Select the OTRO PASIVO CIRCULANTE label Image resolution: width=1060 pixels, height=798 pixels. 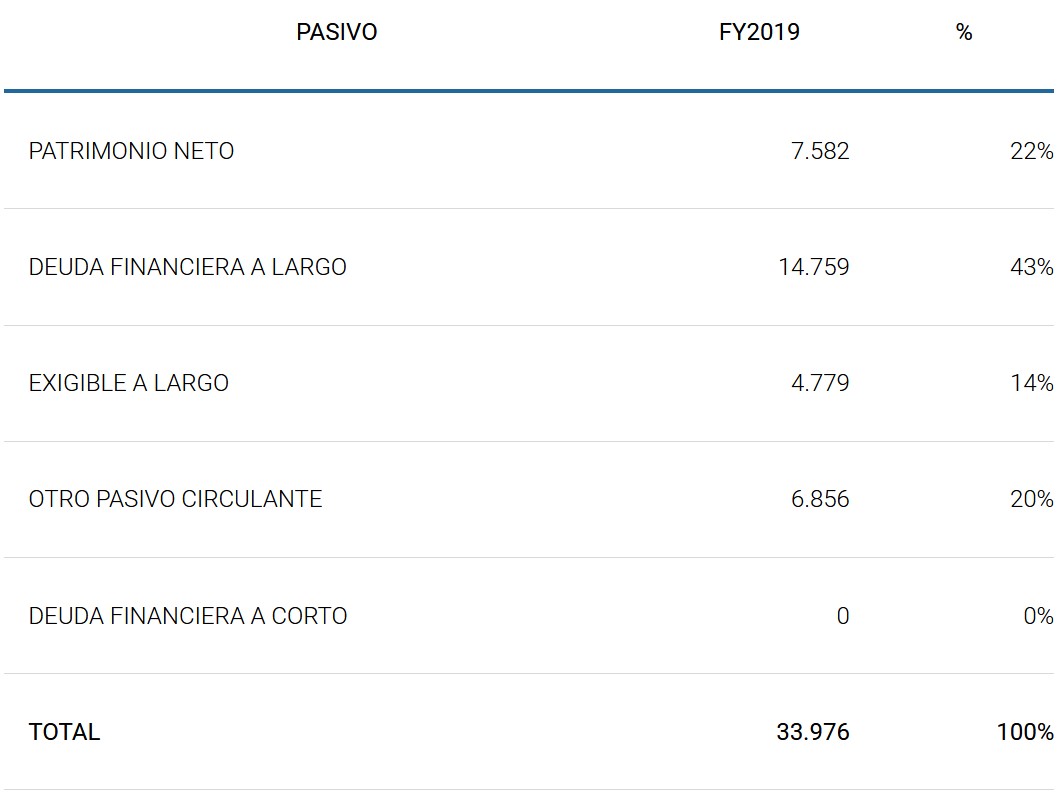(x=175, y=499)
